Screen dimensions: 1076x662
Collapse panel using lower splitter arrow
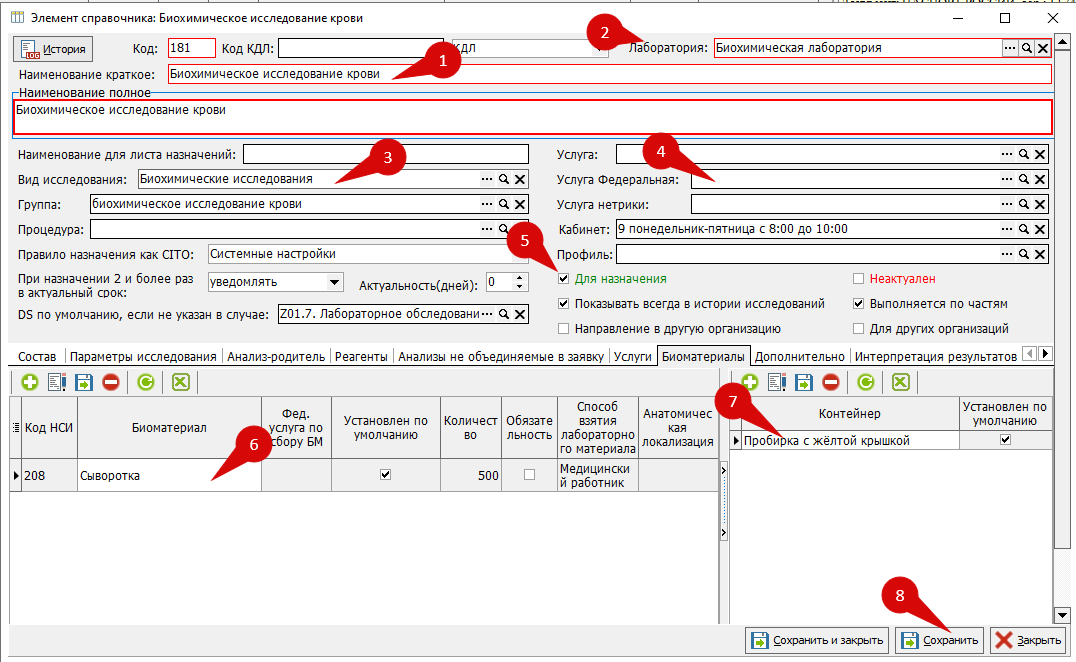723,532
